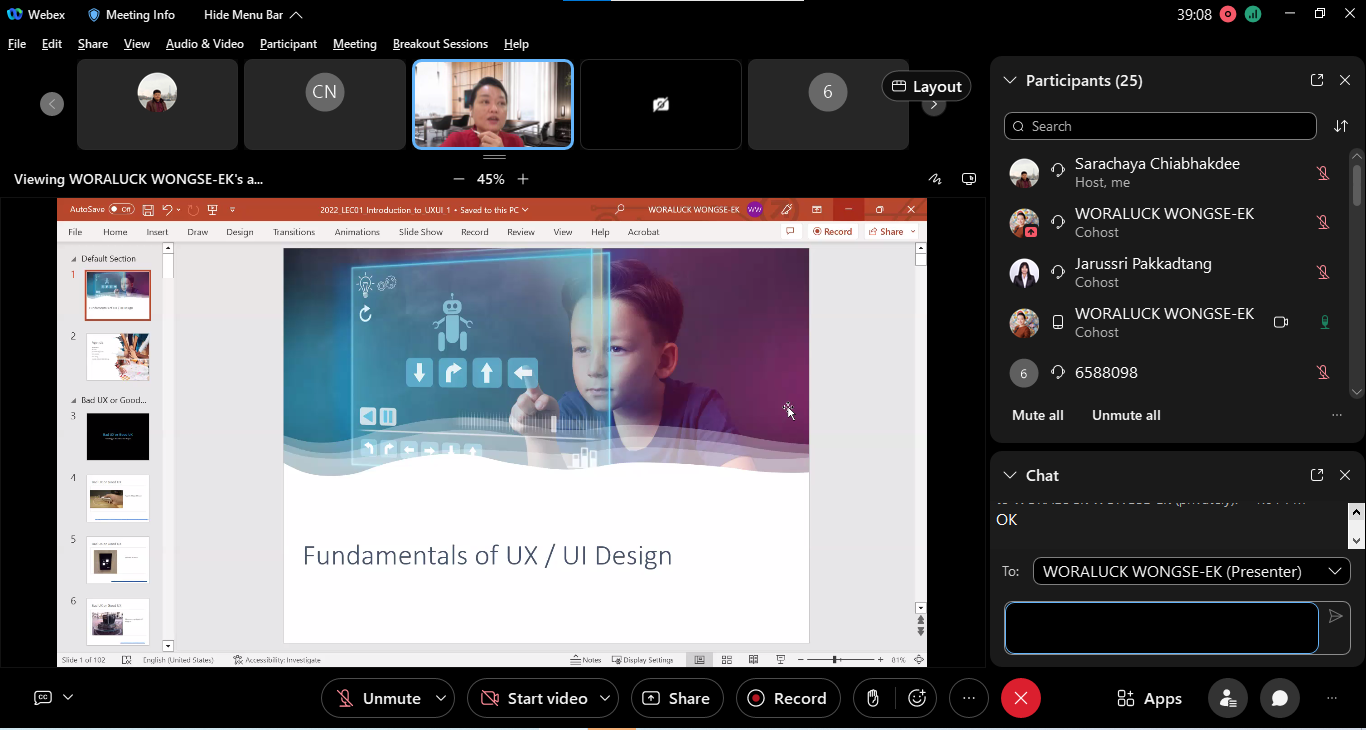Click the Mute all button

(x=1037, y=415)
